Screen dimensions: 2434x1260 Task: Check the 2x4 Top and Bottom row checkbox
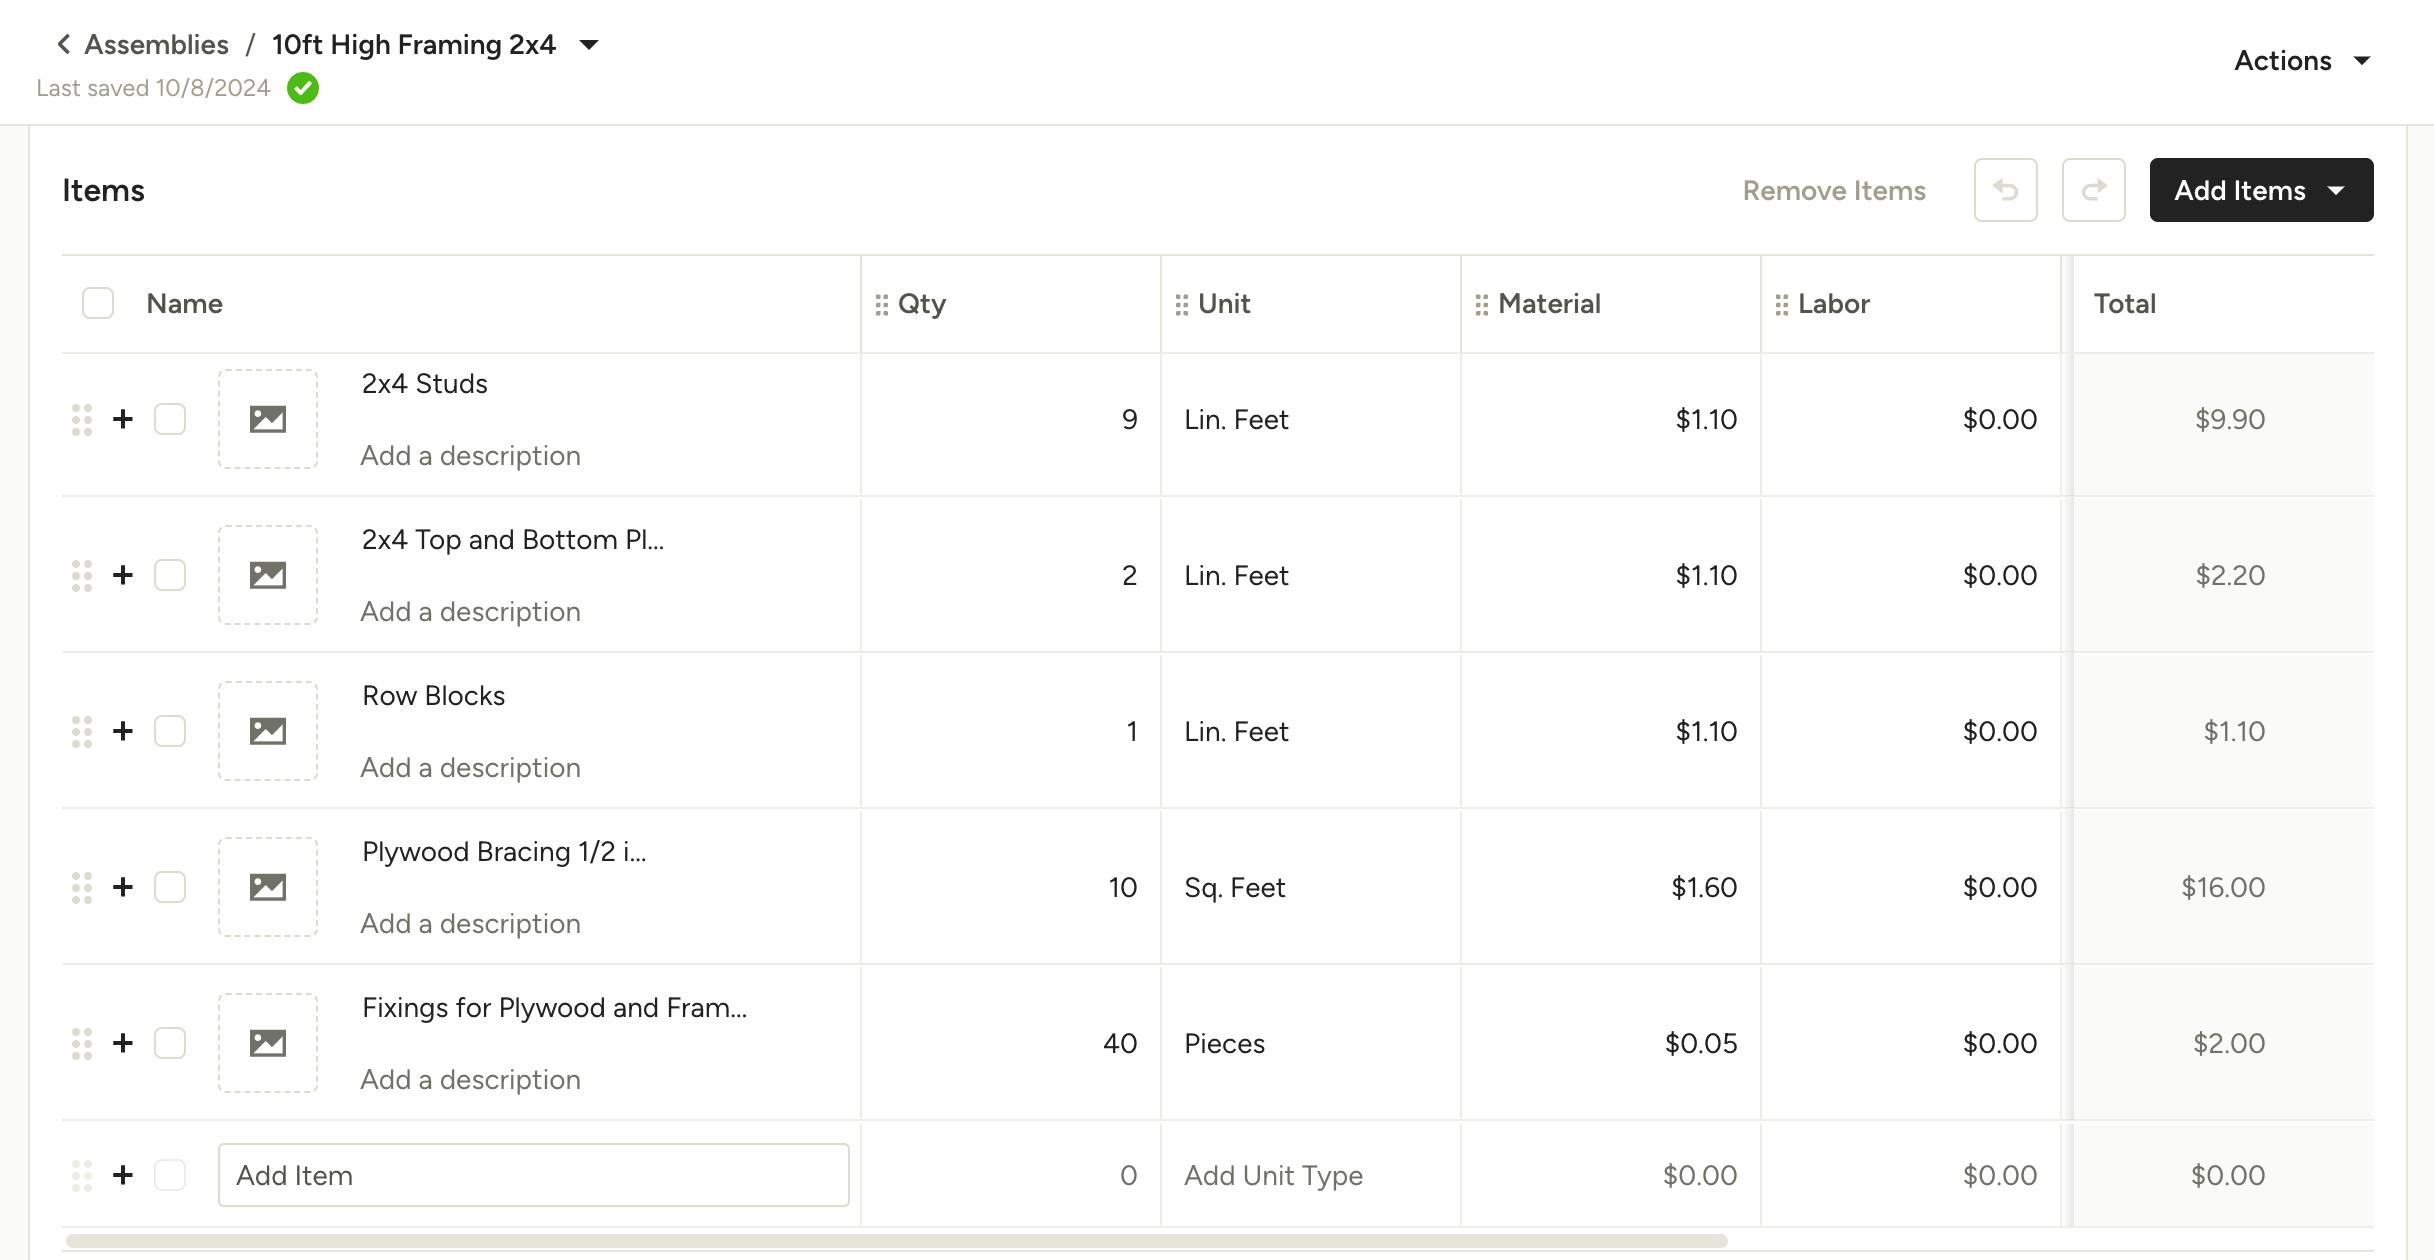pyautogui.click(x=170, y=575)
